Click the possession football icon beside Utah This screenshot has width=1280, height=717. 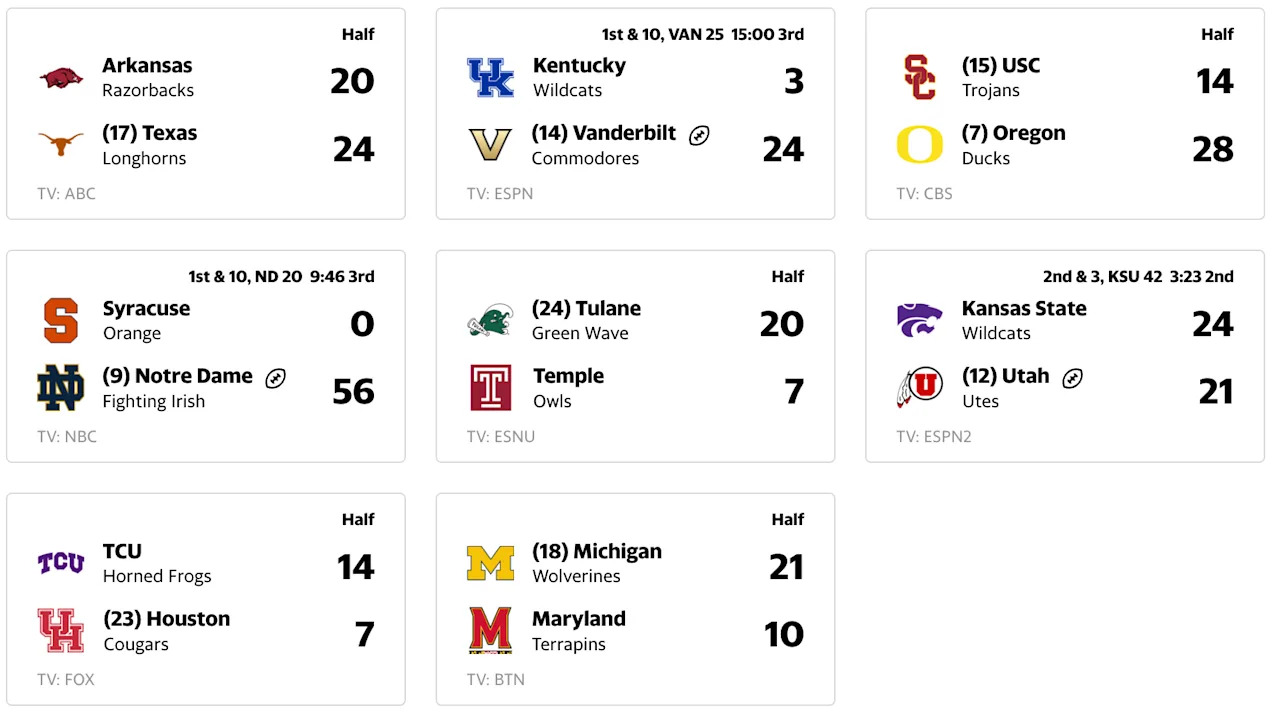point(1072,378)
